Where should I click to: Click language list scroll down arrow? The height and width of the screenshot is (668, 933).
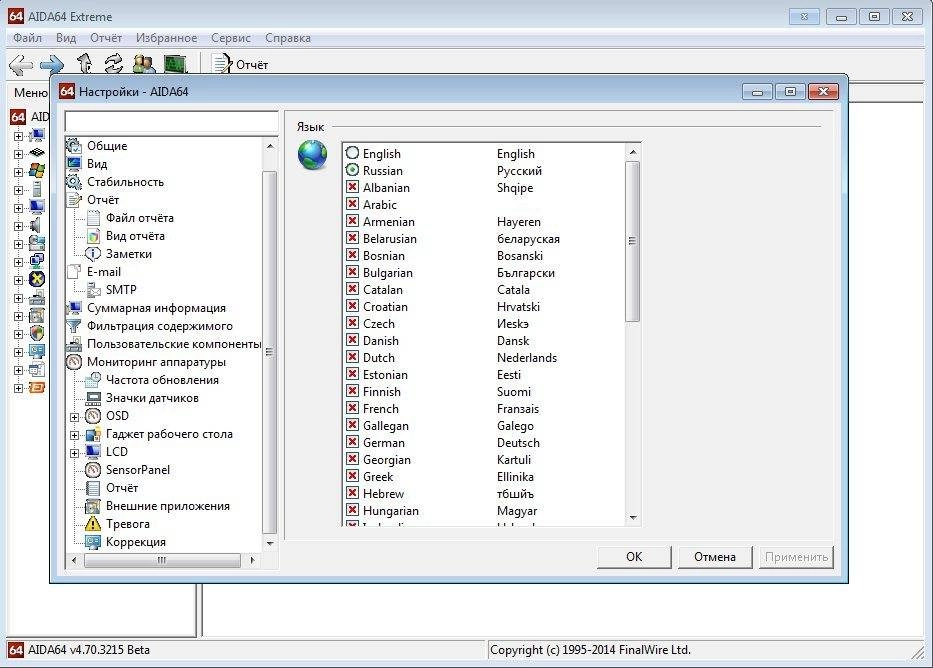click(x=633, y=518)
